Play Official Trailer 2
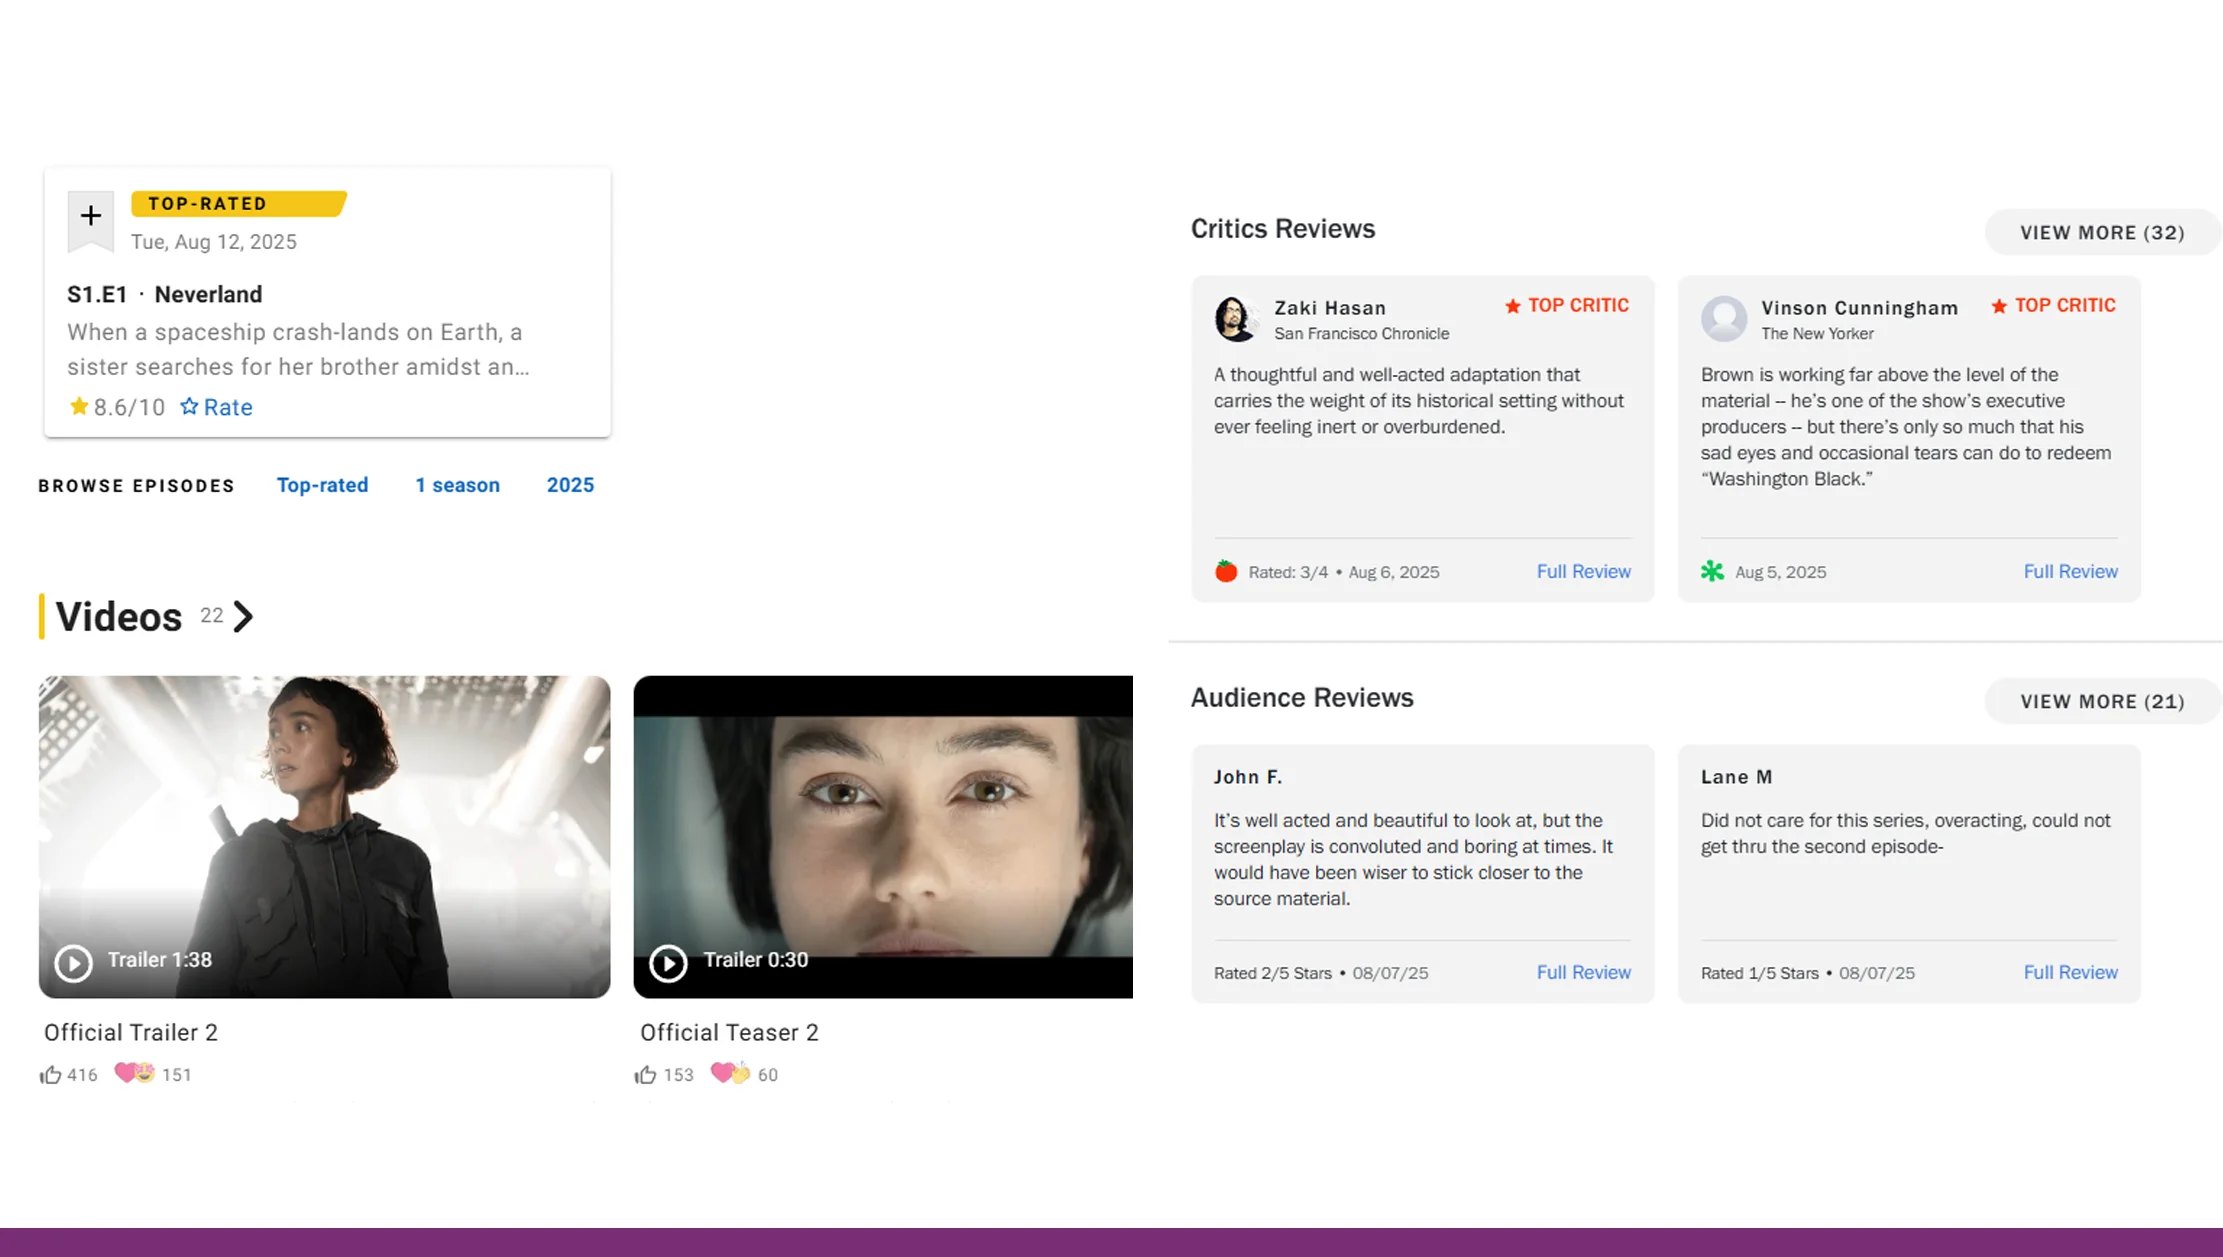 point(73,963)
